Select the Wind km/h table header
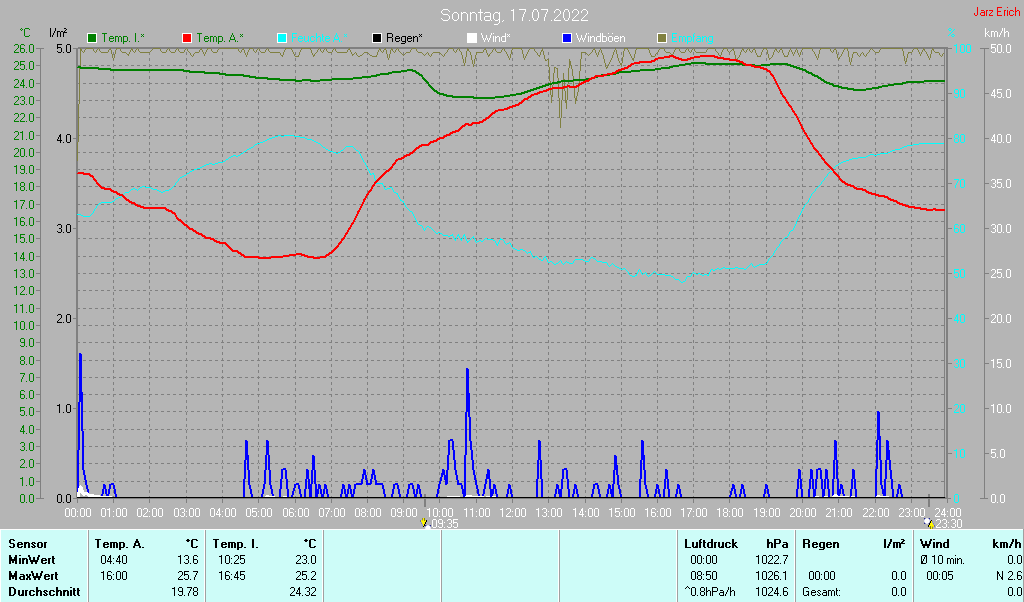Image resolution: width=1024 pixels, height=602 pixels. point(970,544)
